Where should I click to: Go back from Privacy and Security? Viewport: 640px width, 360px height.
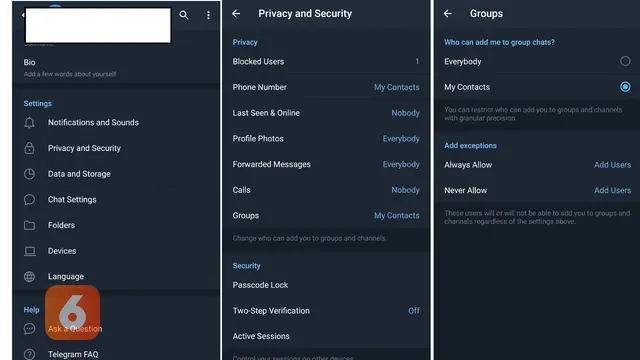pyautogui.click(x=236, y=13)
